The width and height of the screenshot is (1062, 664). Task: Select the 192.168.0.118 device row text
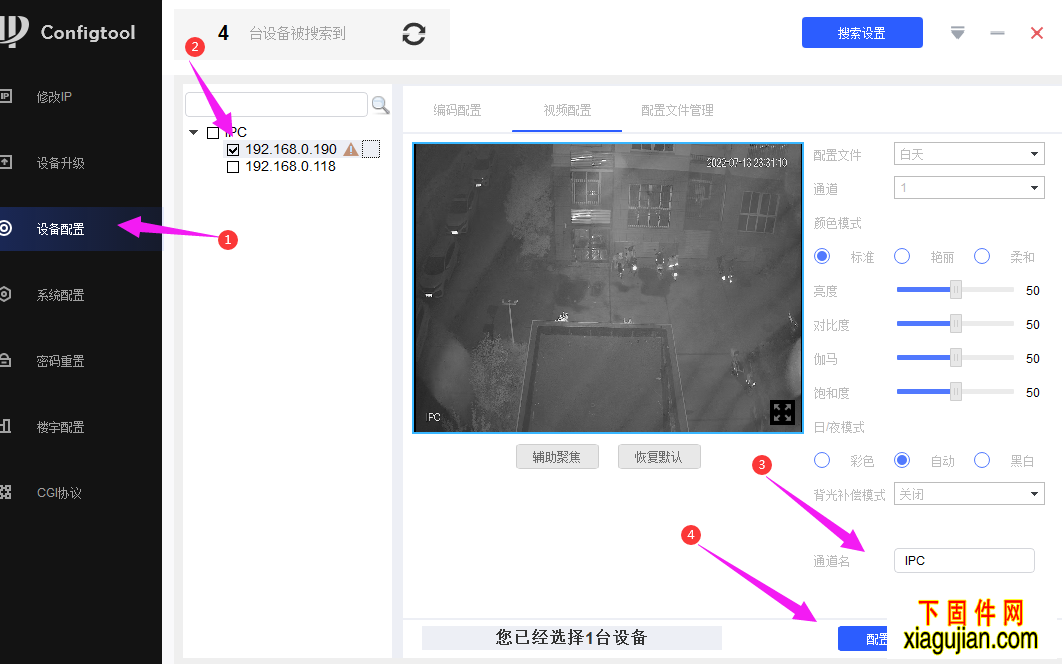291,167
